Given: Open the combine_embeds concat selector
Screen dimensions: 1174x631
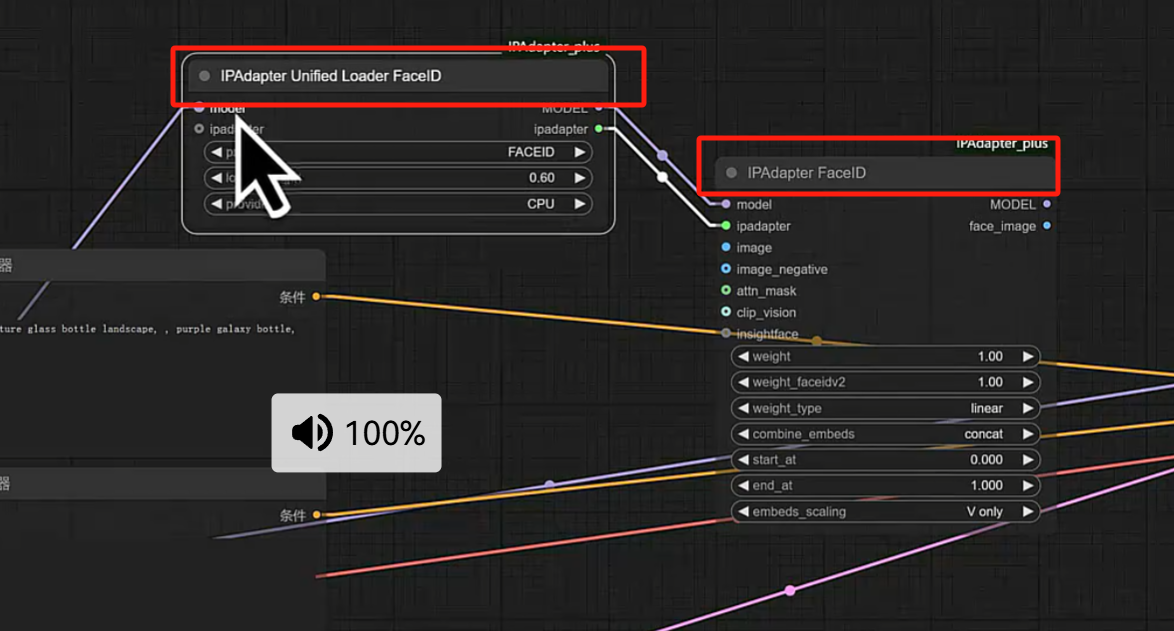Looking at the screenshot, I should 886,435.
